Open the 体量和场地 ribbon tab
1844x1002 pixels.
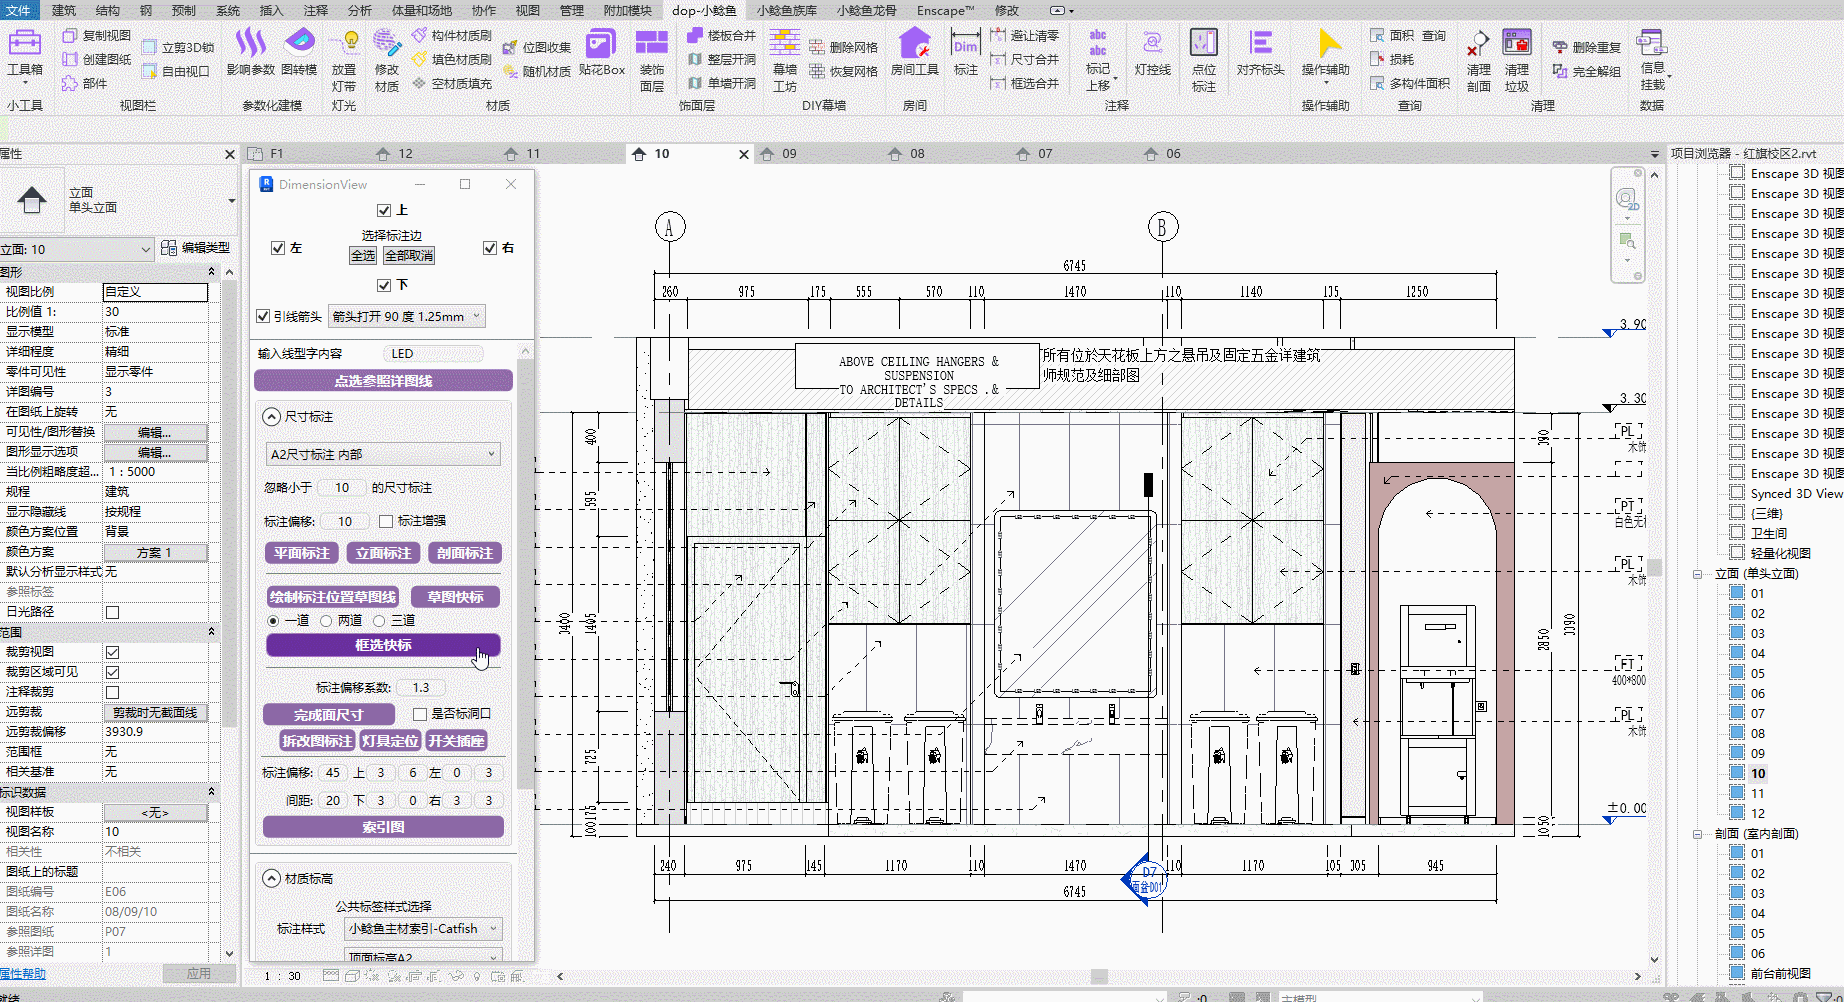[421, 10]
